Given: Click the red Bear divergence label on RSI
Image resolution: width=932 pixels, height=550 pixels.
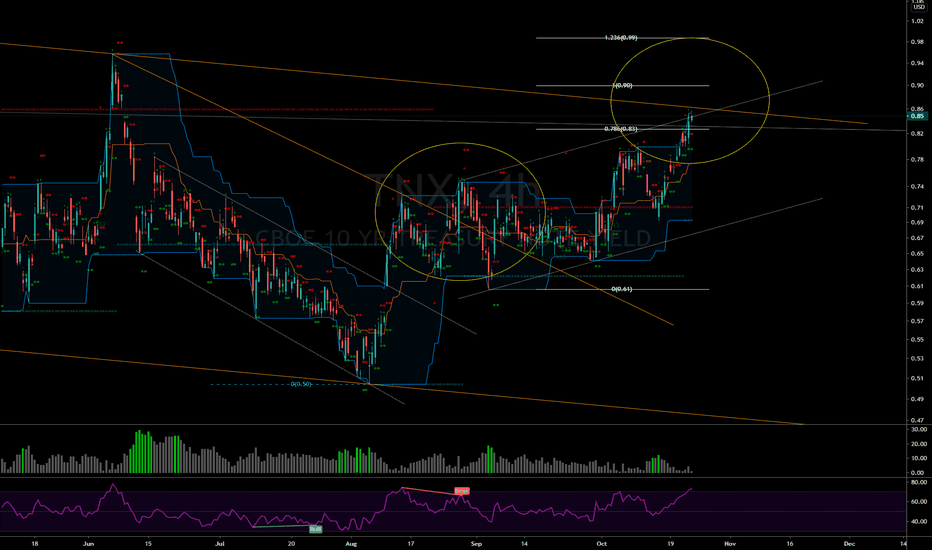Looking at the screenshot, I should pyautogui.click(x=462, y=491).
